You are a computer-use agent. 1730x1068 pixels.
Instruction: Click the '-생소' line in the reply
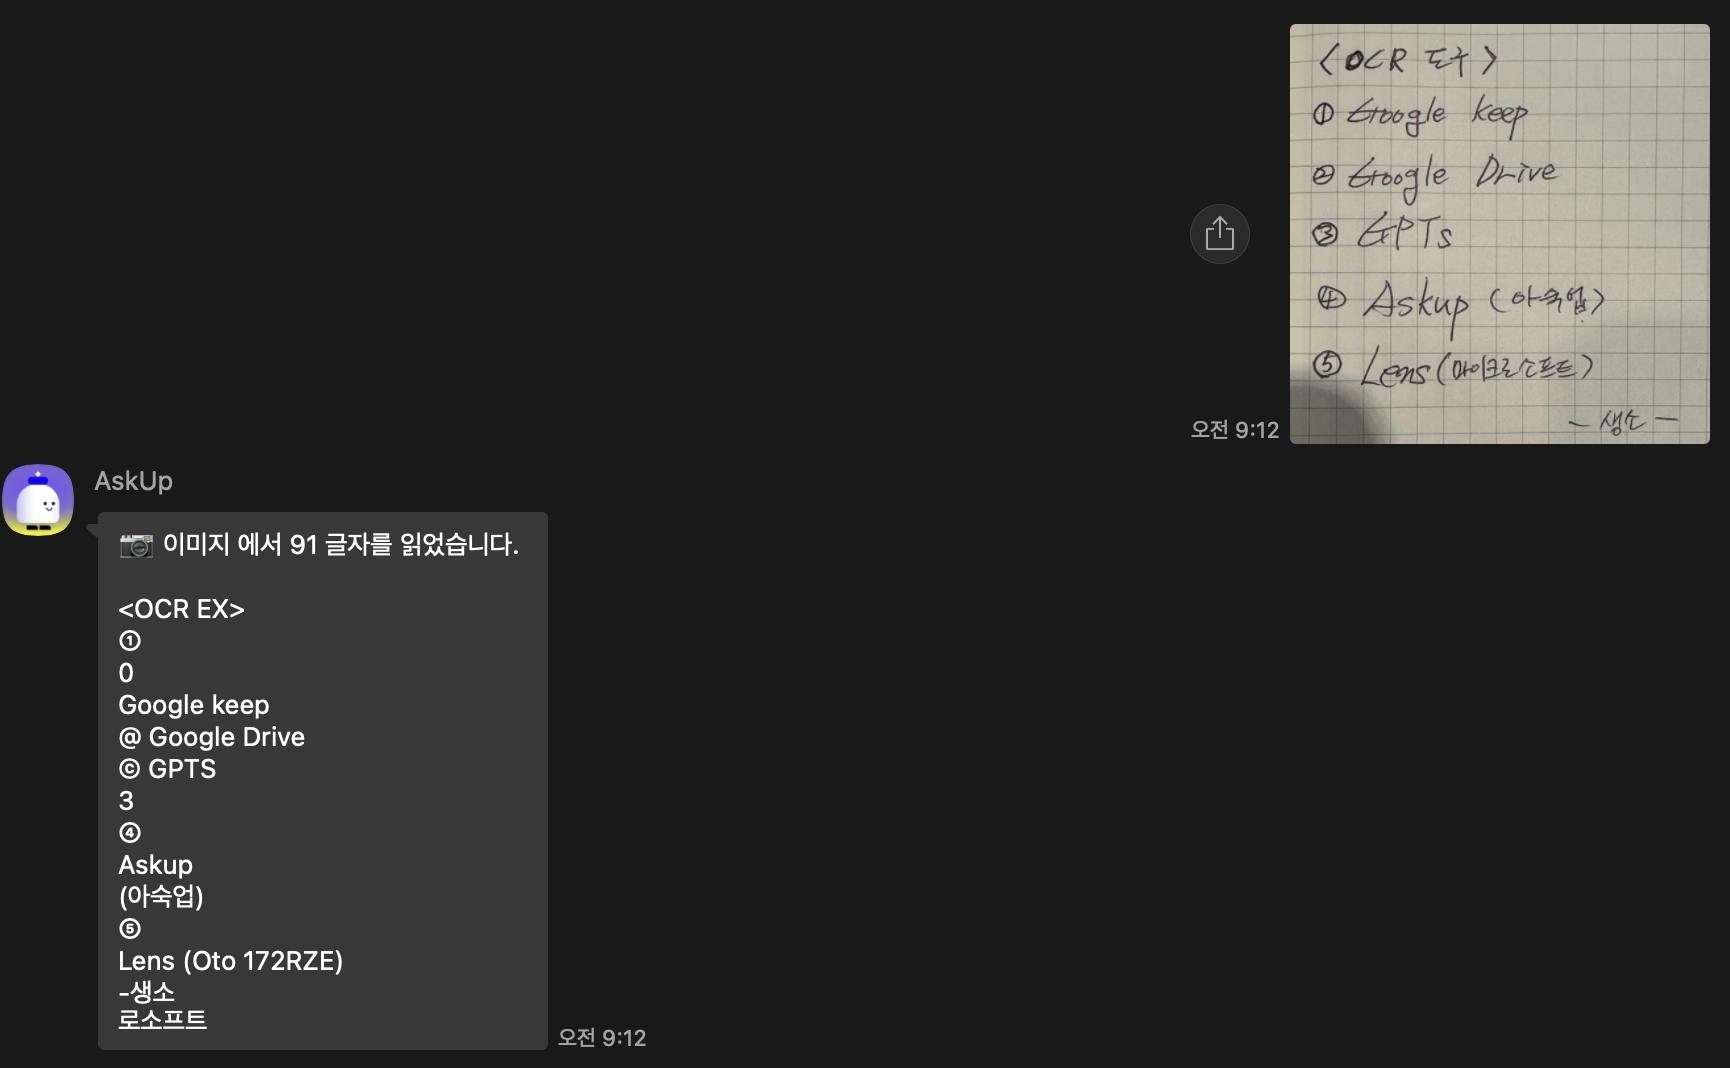click(146, 992)
